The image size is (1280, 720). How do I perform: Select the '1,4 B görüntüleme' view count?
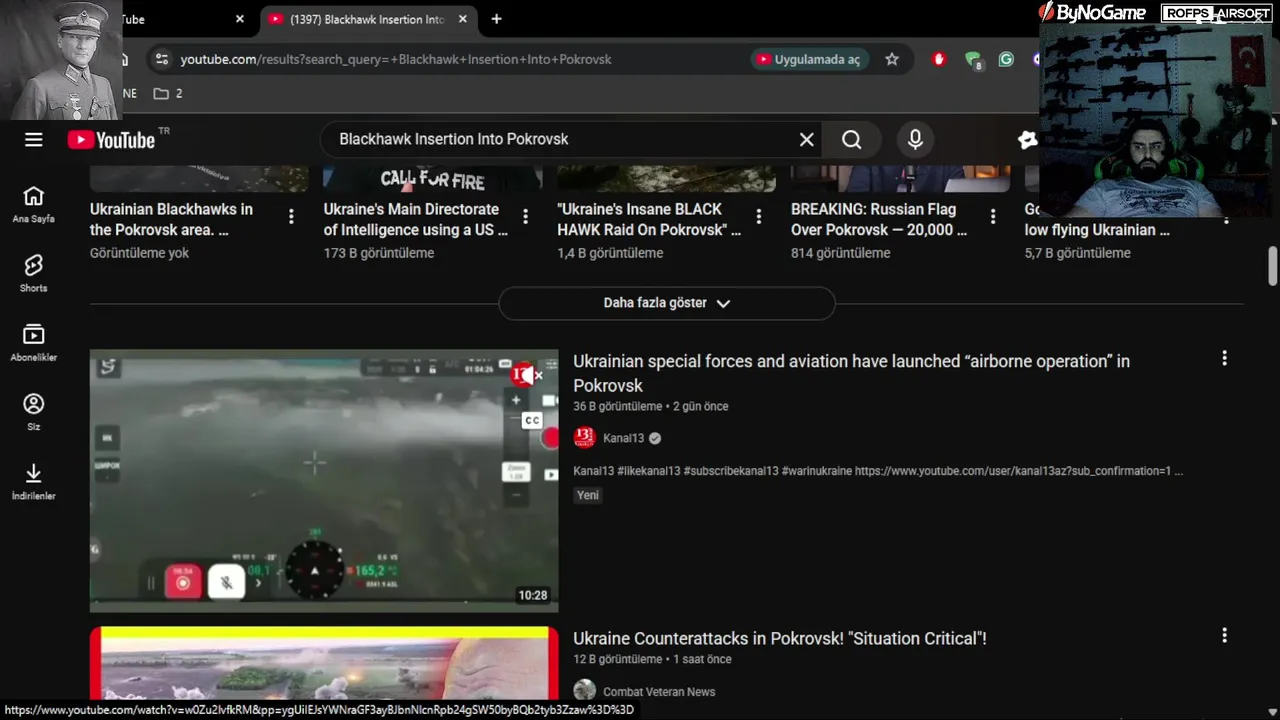(x=610, y=253)
